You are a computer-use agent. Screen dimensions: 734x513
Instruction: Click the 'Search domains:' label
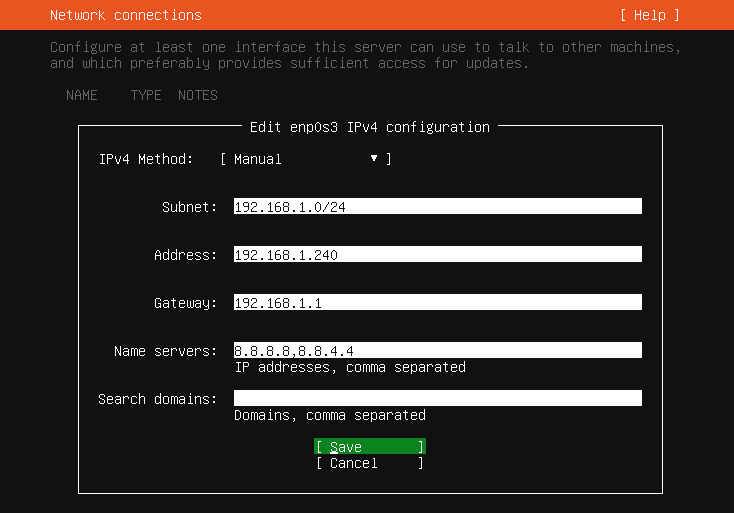click(x=158, y=399)
